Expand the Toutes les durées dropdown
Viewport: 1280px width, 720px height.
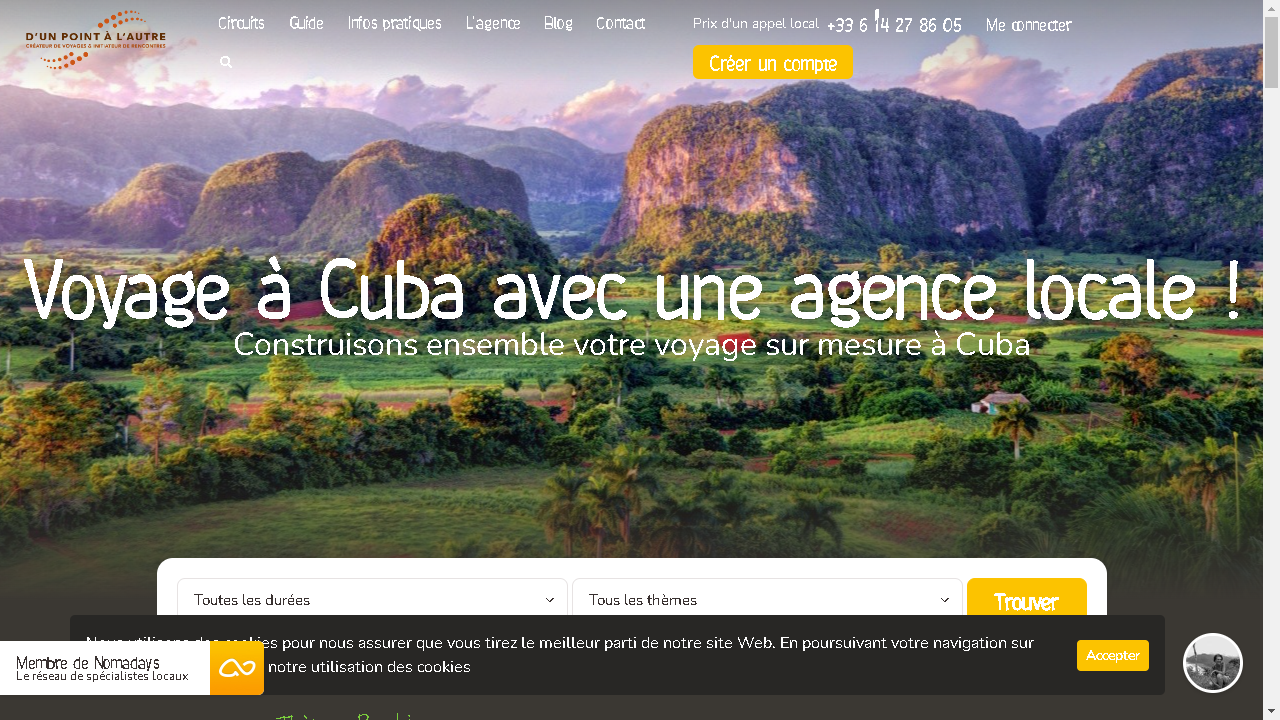point(372,600)
